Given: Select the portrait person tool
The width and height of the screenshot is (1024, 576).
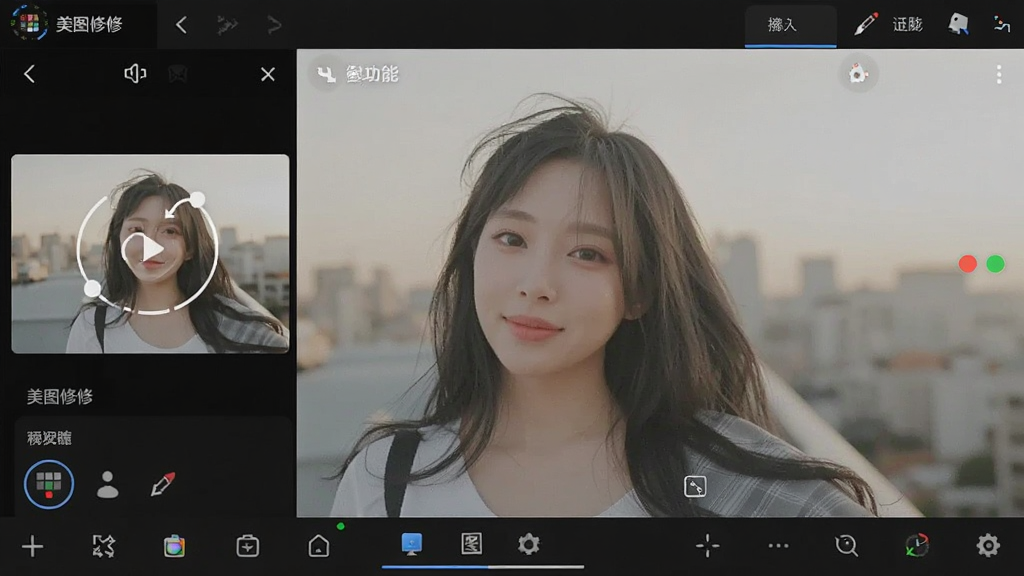Looking at the screenshot, I should click(x=108, y=485).
